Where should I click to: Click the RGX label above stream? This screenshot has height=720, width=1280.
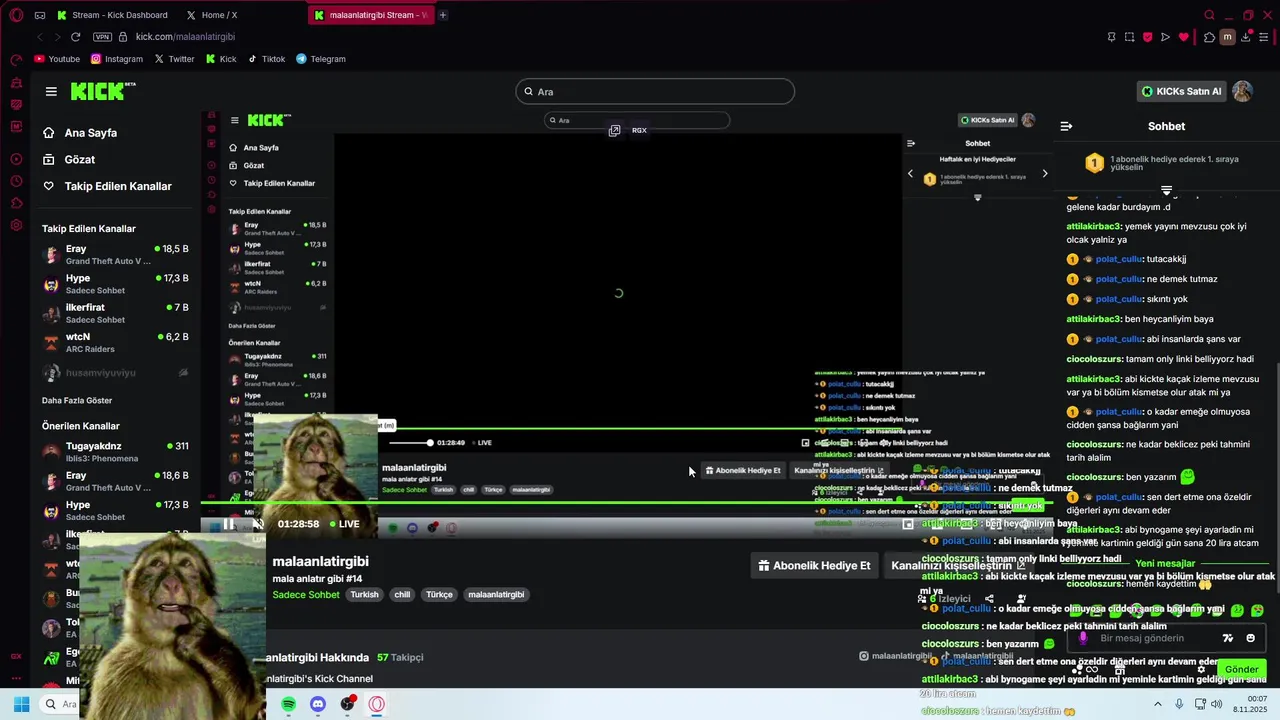639,130
